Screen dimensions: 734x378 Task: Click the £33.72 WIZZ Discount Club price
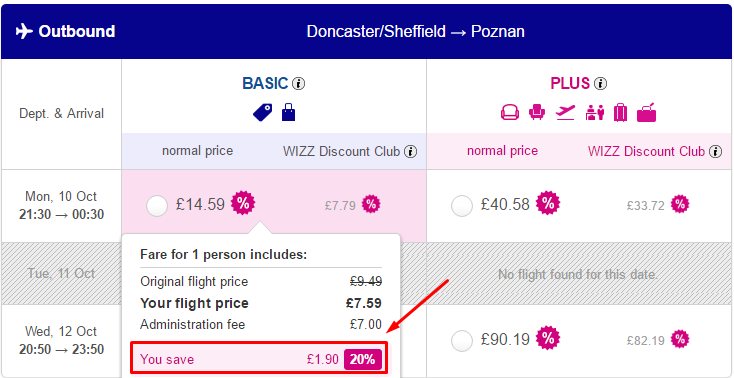646,205
